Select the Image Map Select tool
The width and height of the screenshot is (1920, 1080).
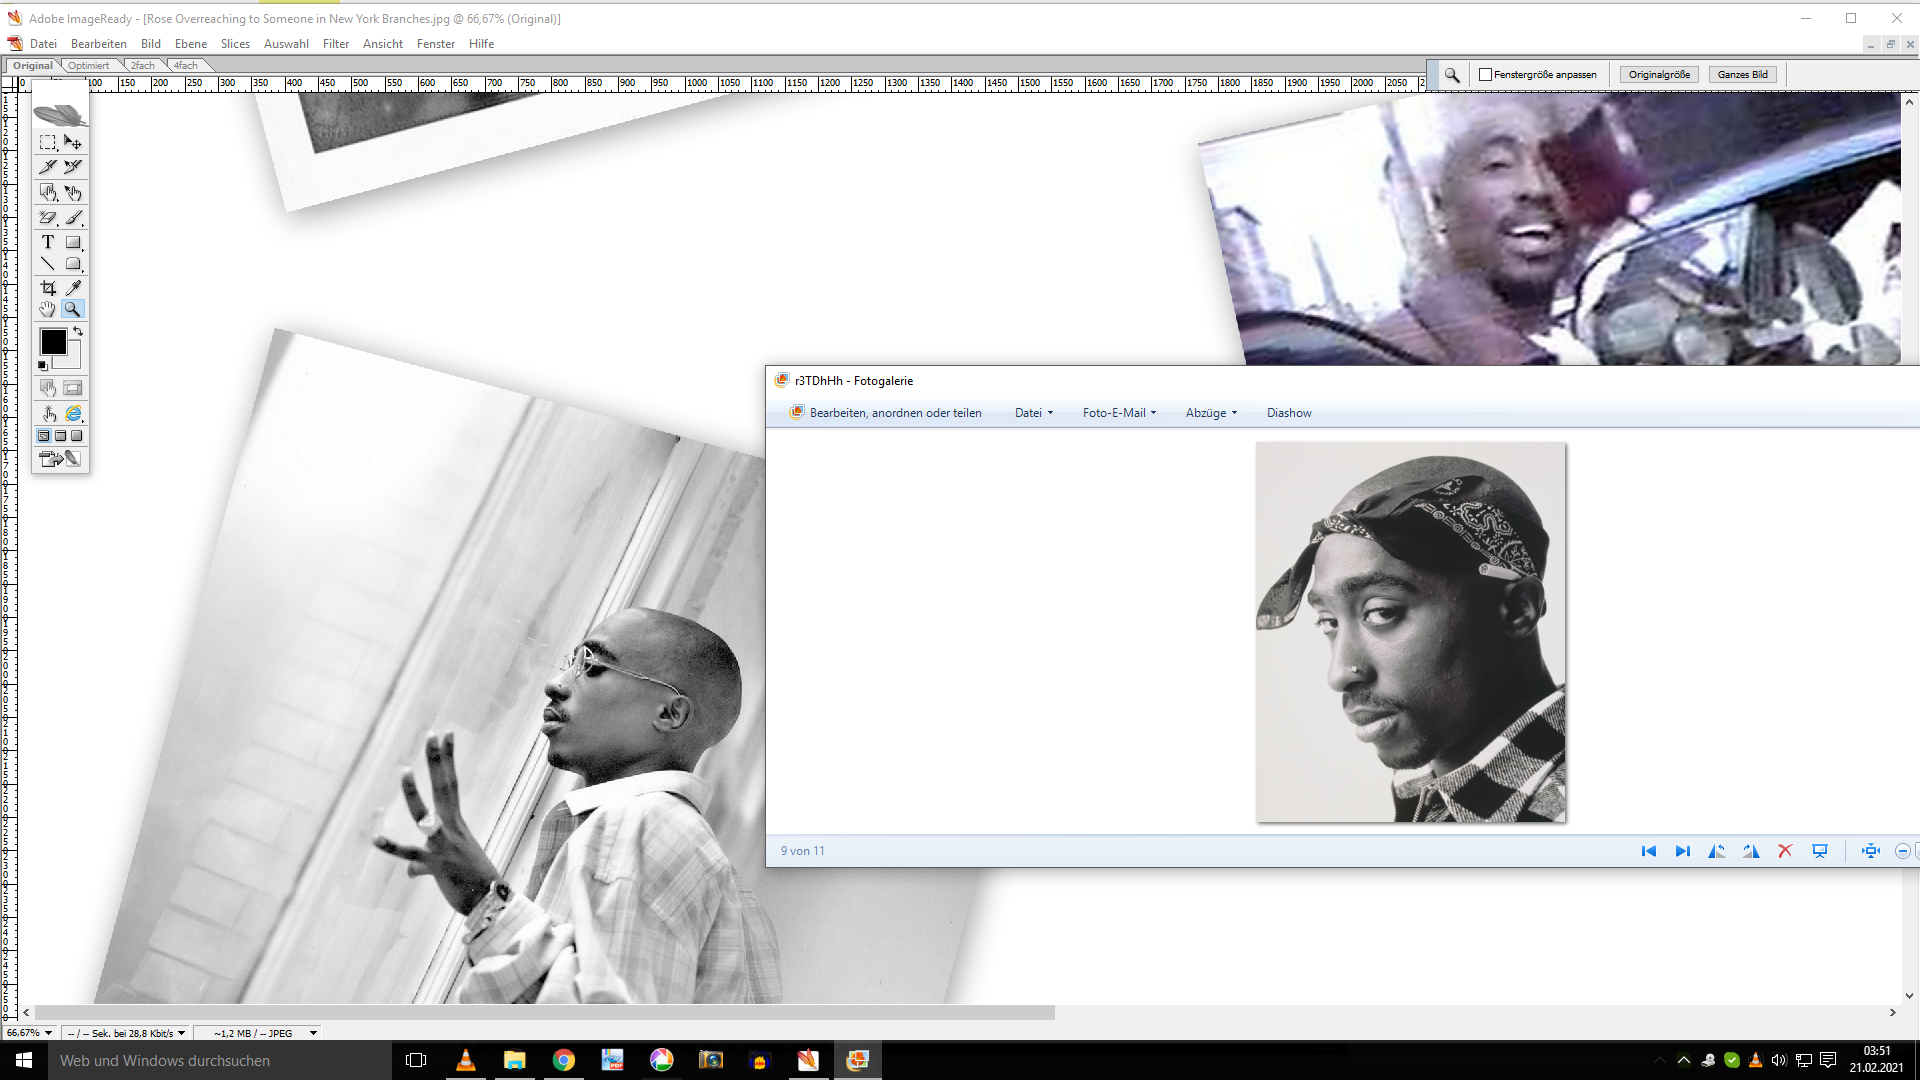click(x=73, y=192)
